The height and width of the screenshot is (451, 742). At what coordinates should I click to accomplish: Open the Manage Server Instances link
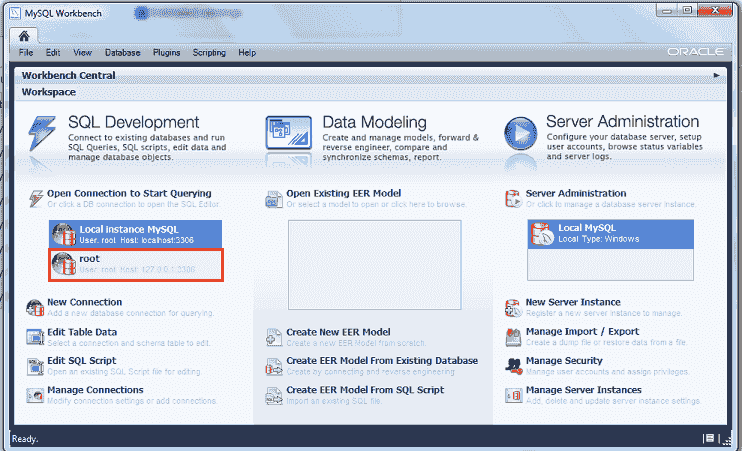pos(583,389)
